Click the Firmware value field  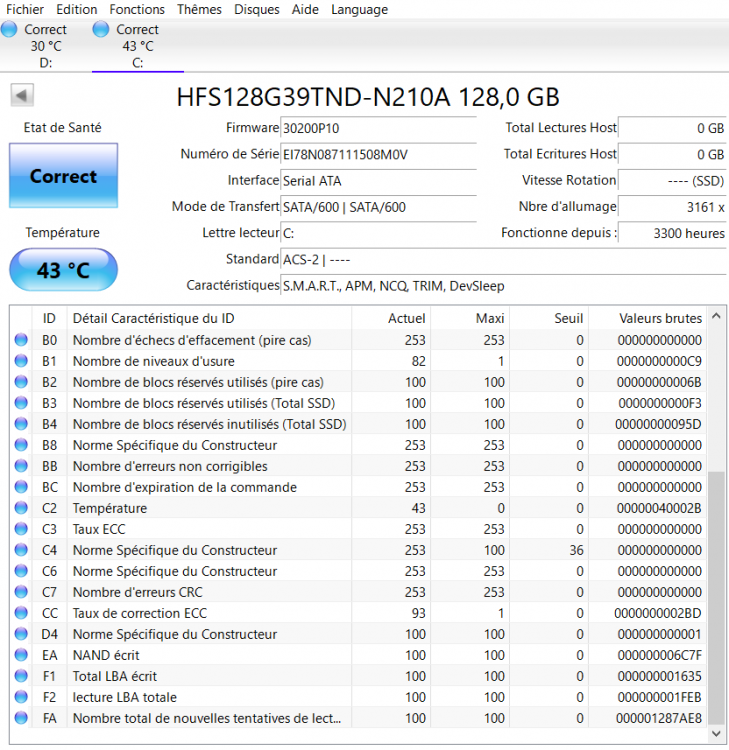coord(378,129)
